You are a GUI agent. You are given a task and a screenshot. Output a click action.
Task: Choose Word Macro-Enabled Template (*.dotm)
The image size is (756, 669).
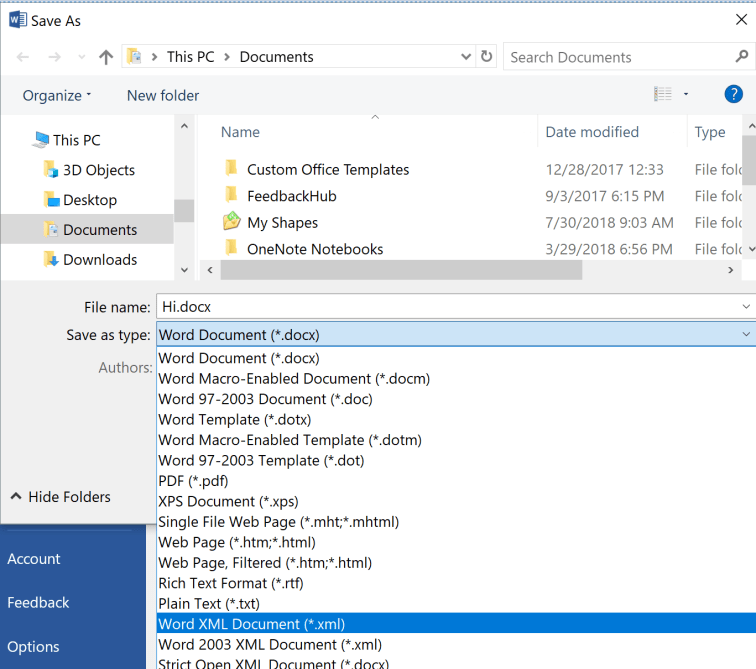[x=456, y=440]
